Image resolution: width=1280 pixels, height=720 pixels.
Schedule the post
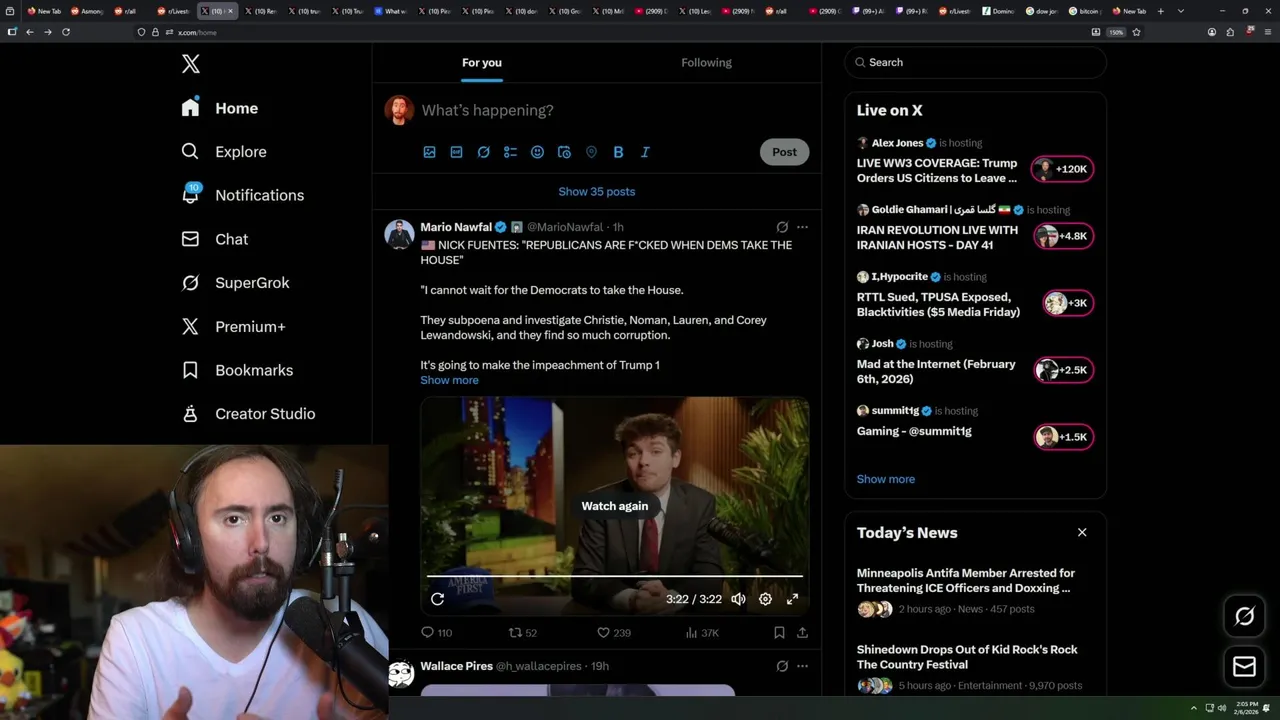pos(564,152)
